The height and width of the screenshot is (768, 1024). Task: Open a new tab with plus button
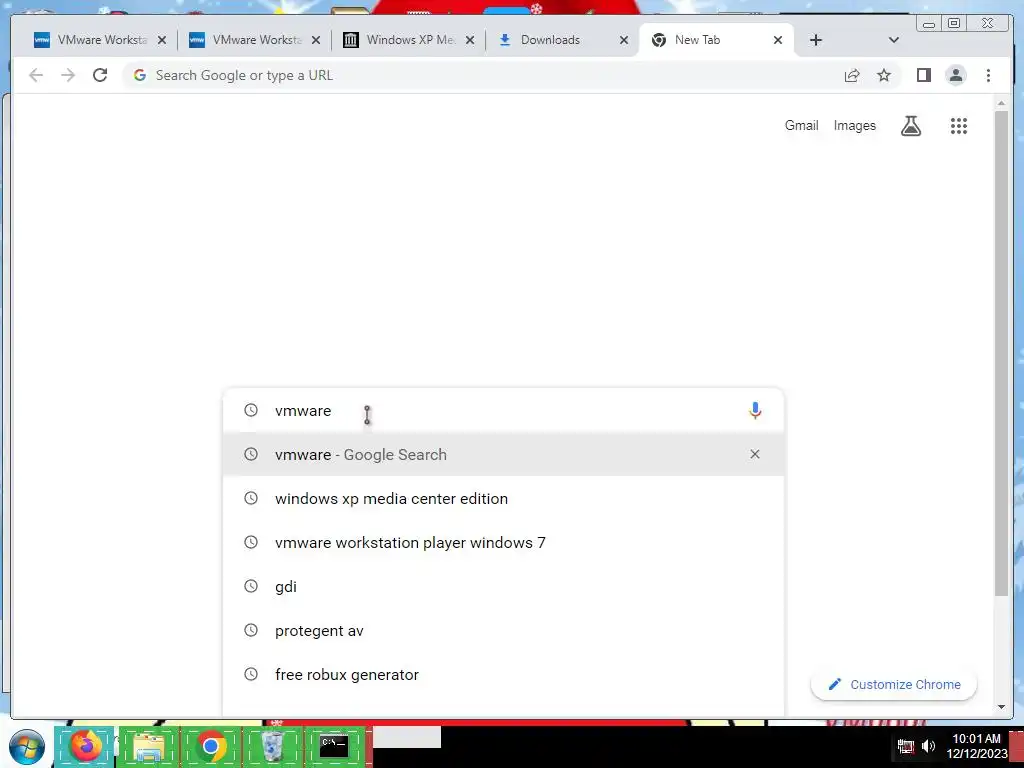pyautogui.click(x=816, y=40)
